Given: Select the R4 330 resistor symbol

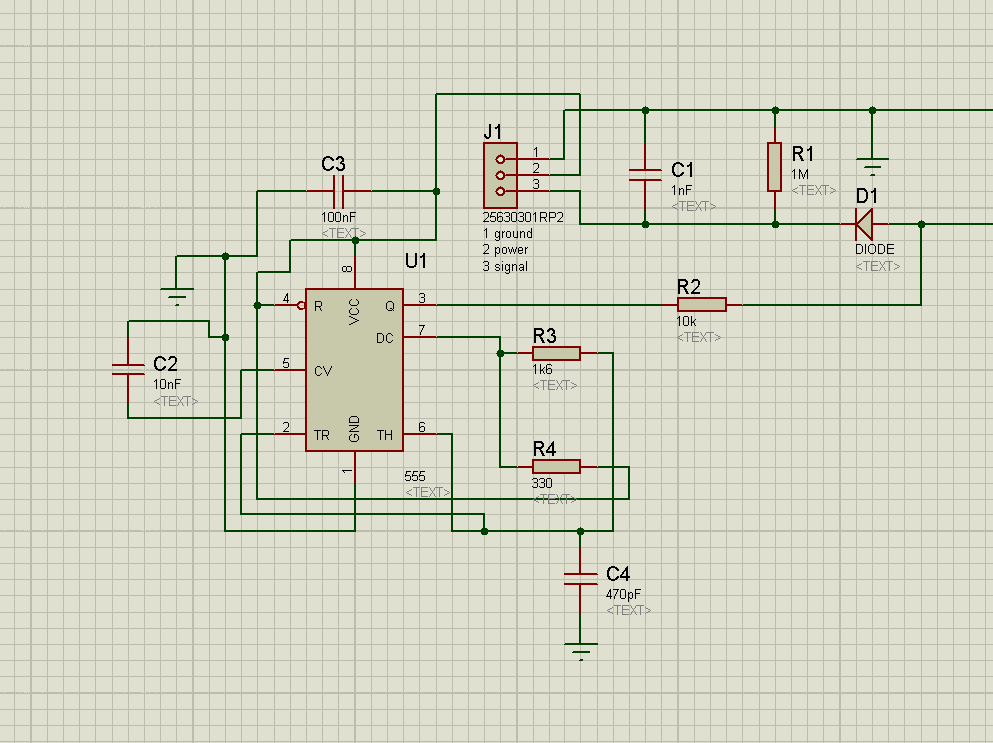Looking at the screenshot, I should (x=557, y=465).
